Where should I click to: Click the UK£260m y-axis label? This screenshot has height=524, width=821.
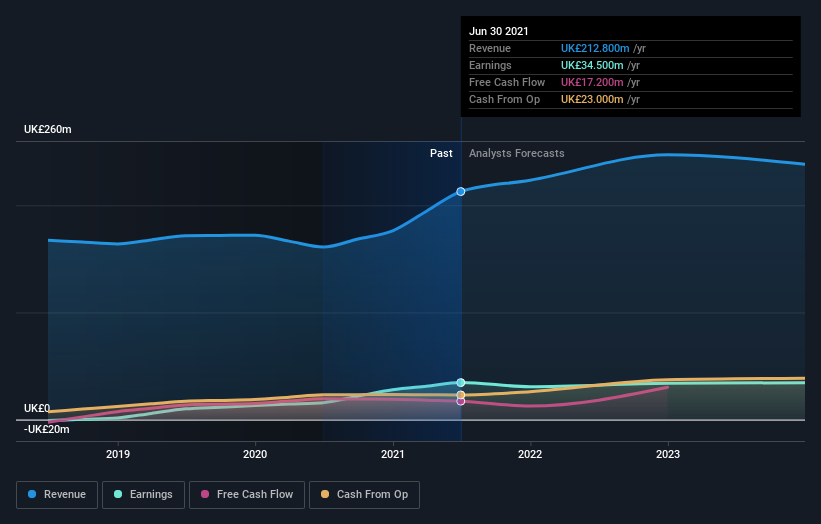coord(48,129)
